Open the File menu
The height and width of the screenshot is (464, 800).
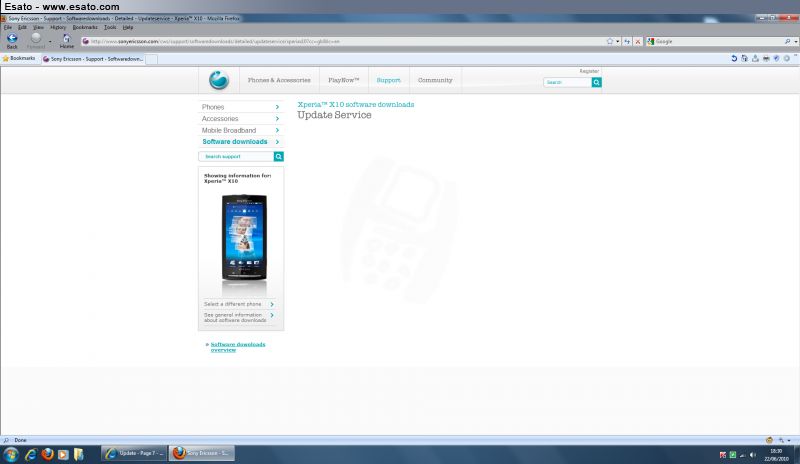click(x=8, y=28)
